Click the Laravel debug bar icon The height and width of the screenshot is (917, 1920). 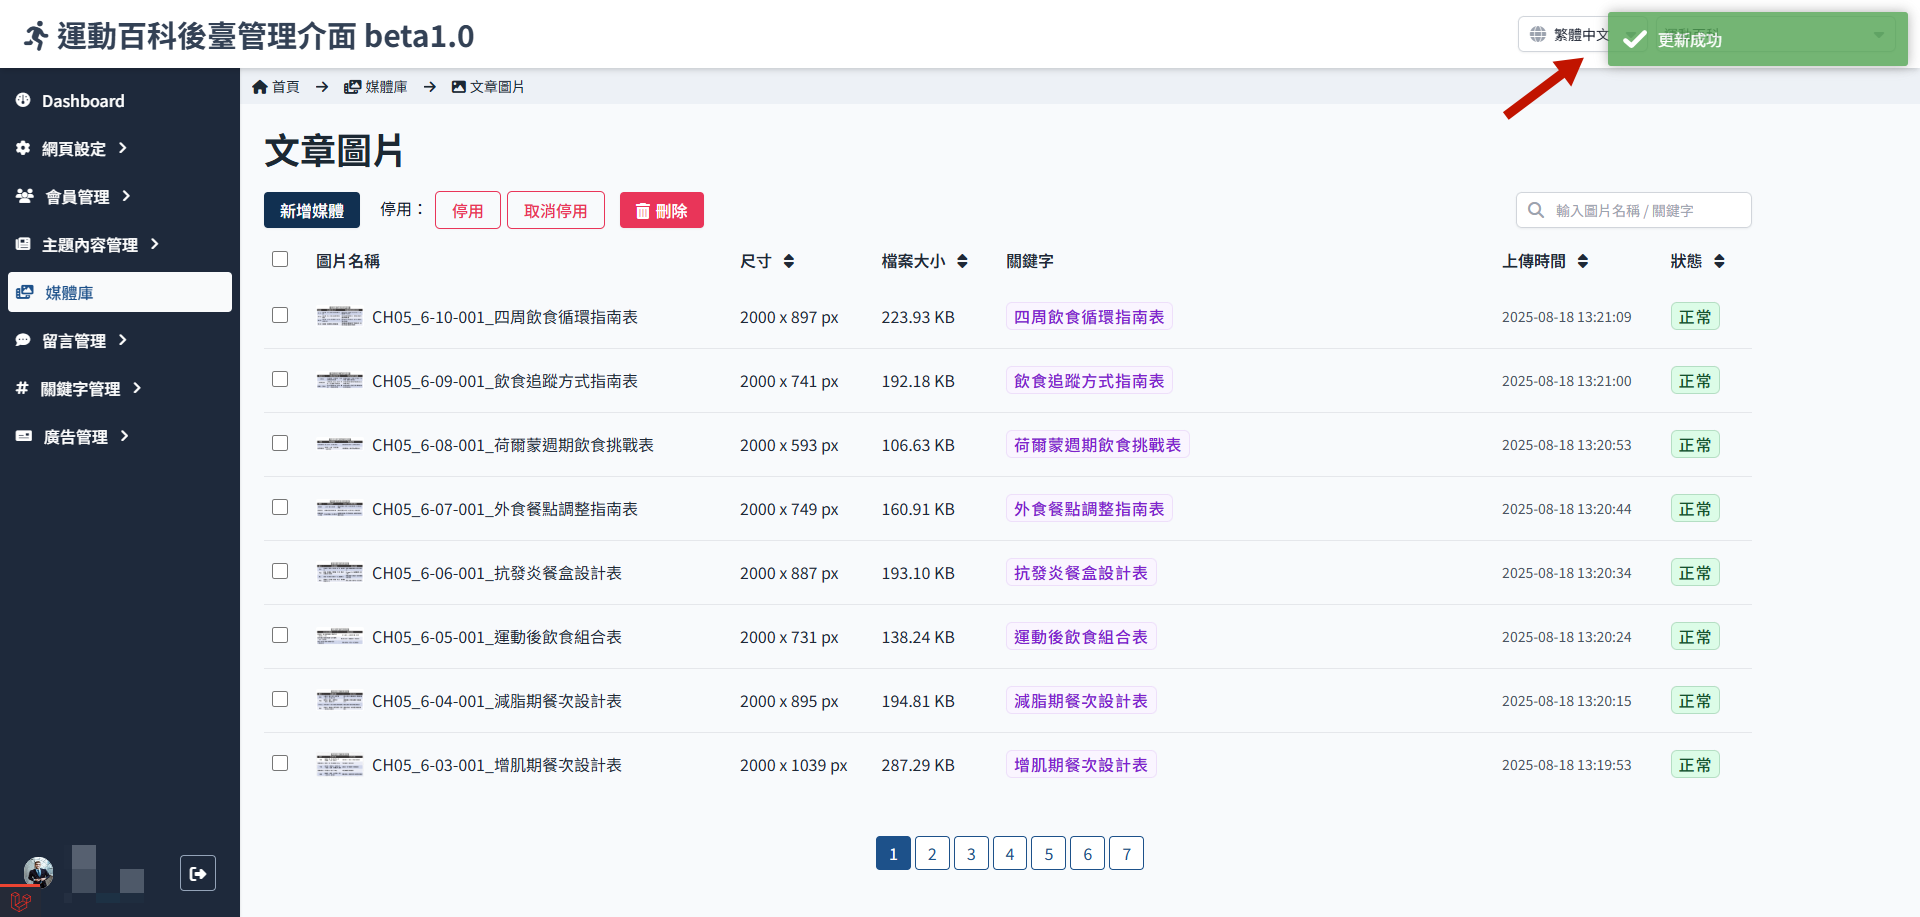(x=20, y=900)
